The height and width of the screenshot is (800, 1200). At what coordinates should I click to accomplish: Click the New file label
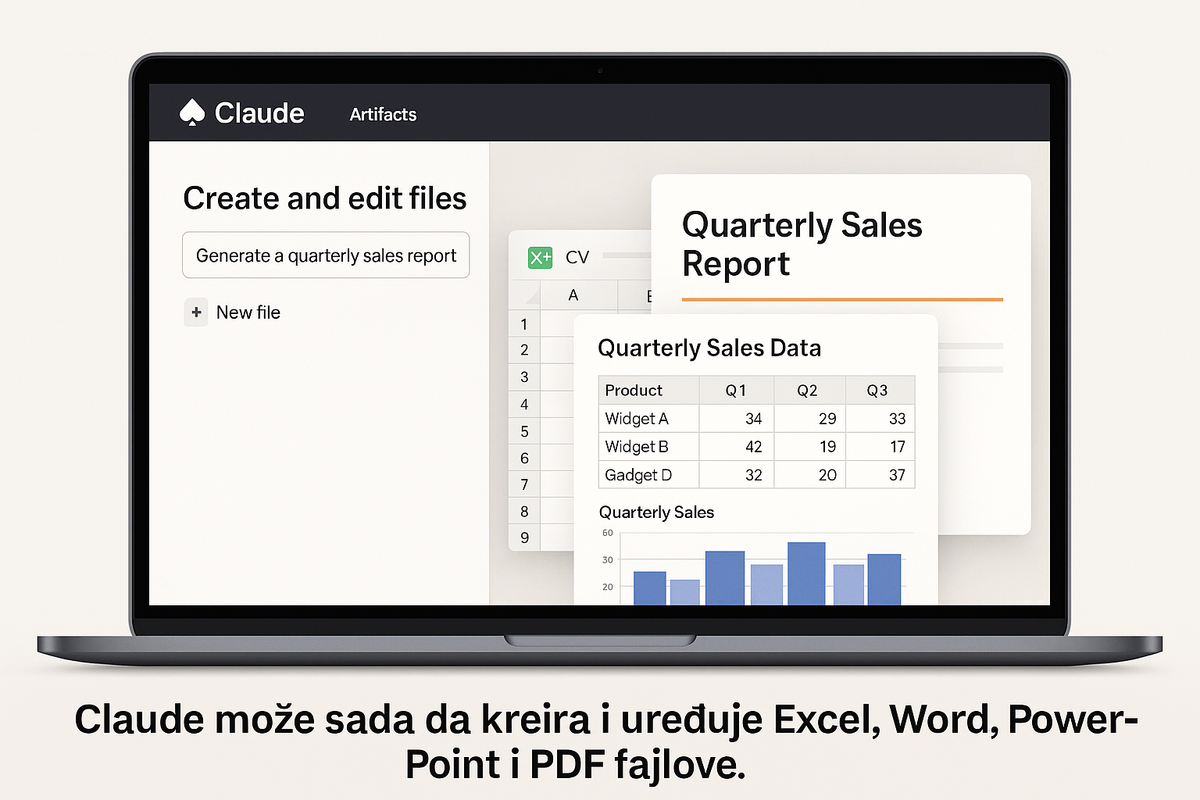[x=248, y=313]
